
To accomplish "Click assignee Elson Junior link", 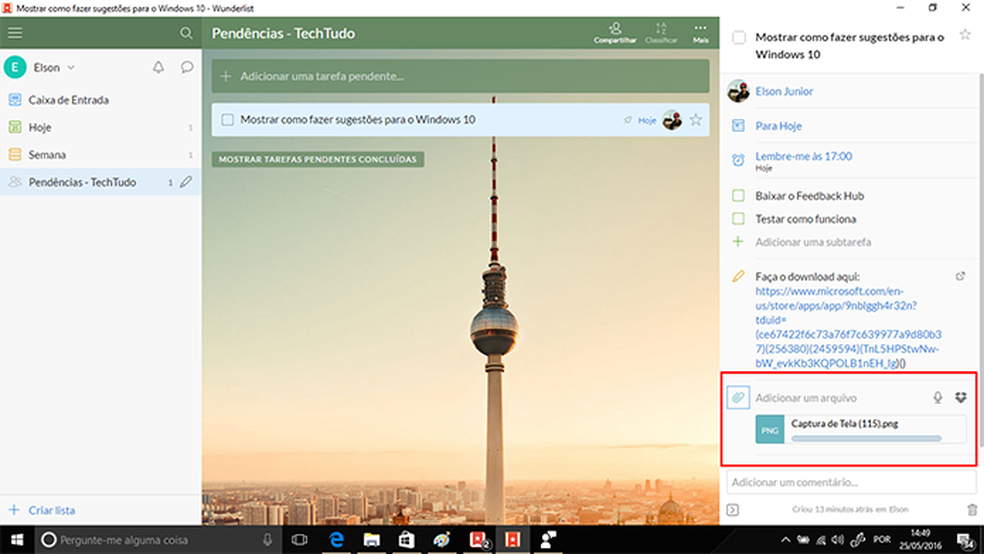I will coord(784,92).
